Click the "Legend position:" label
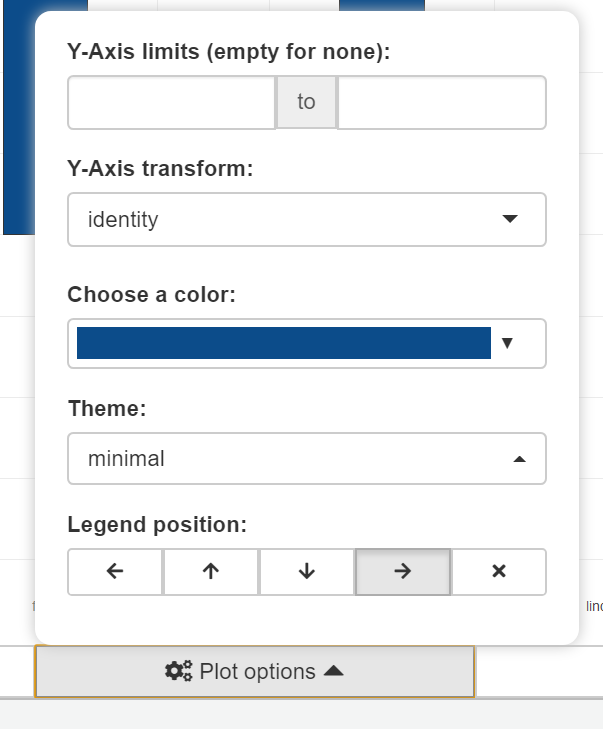This screenshot has height=729, width=603. (157, 524)
